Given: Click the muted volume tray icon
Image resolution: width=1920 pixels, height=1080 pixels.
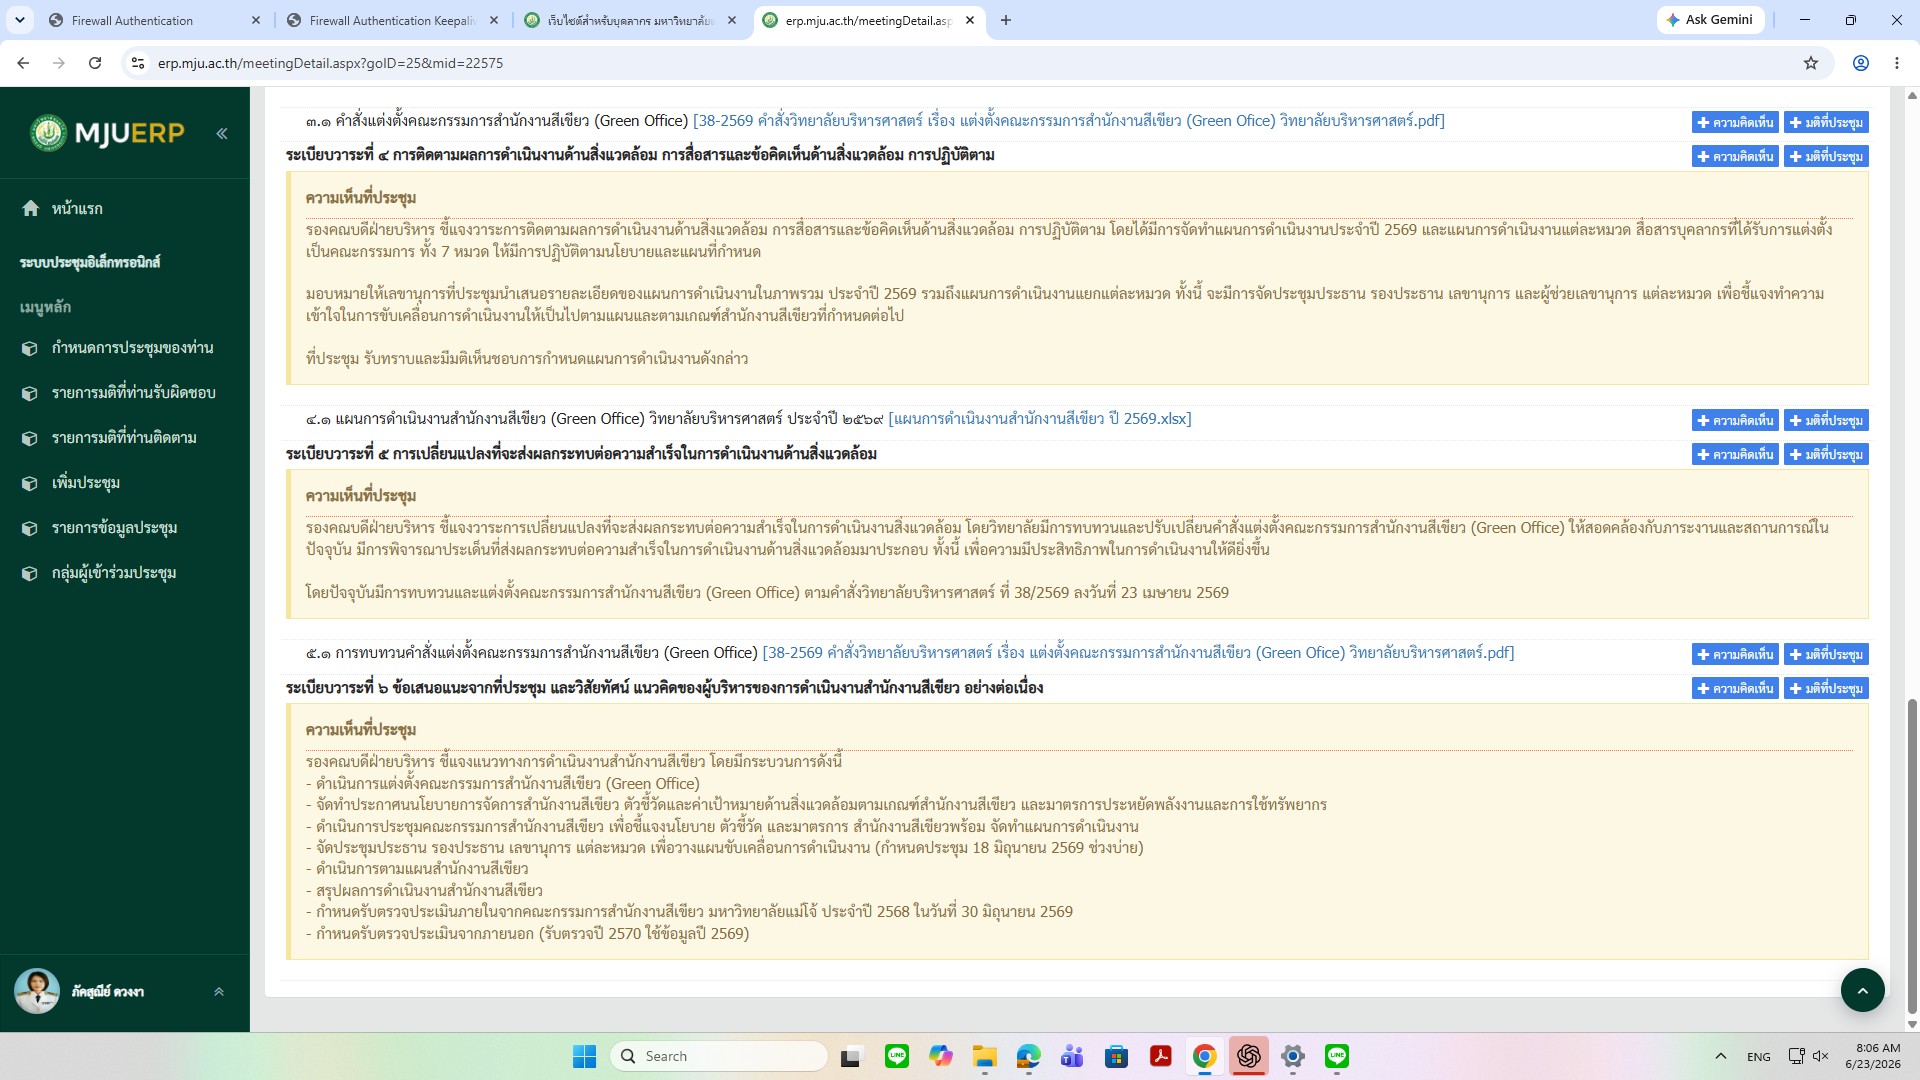Looking at the screenshot, I should pos(1821,1056).
